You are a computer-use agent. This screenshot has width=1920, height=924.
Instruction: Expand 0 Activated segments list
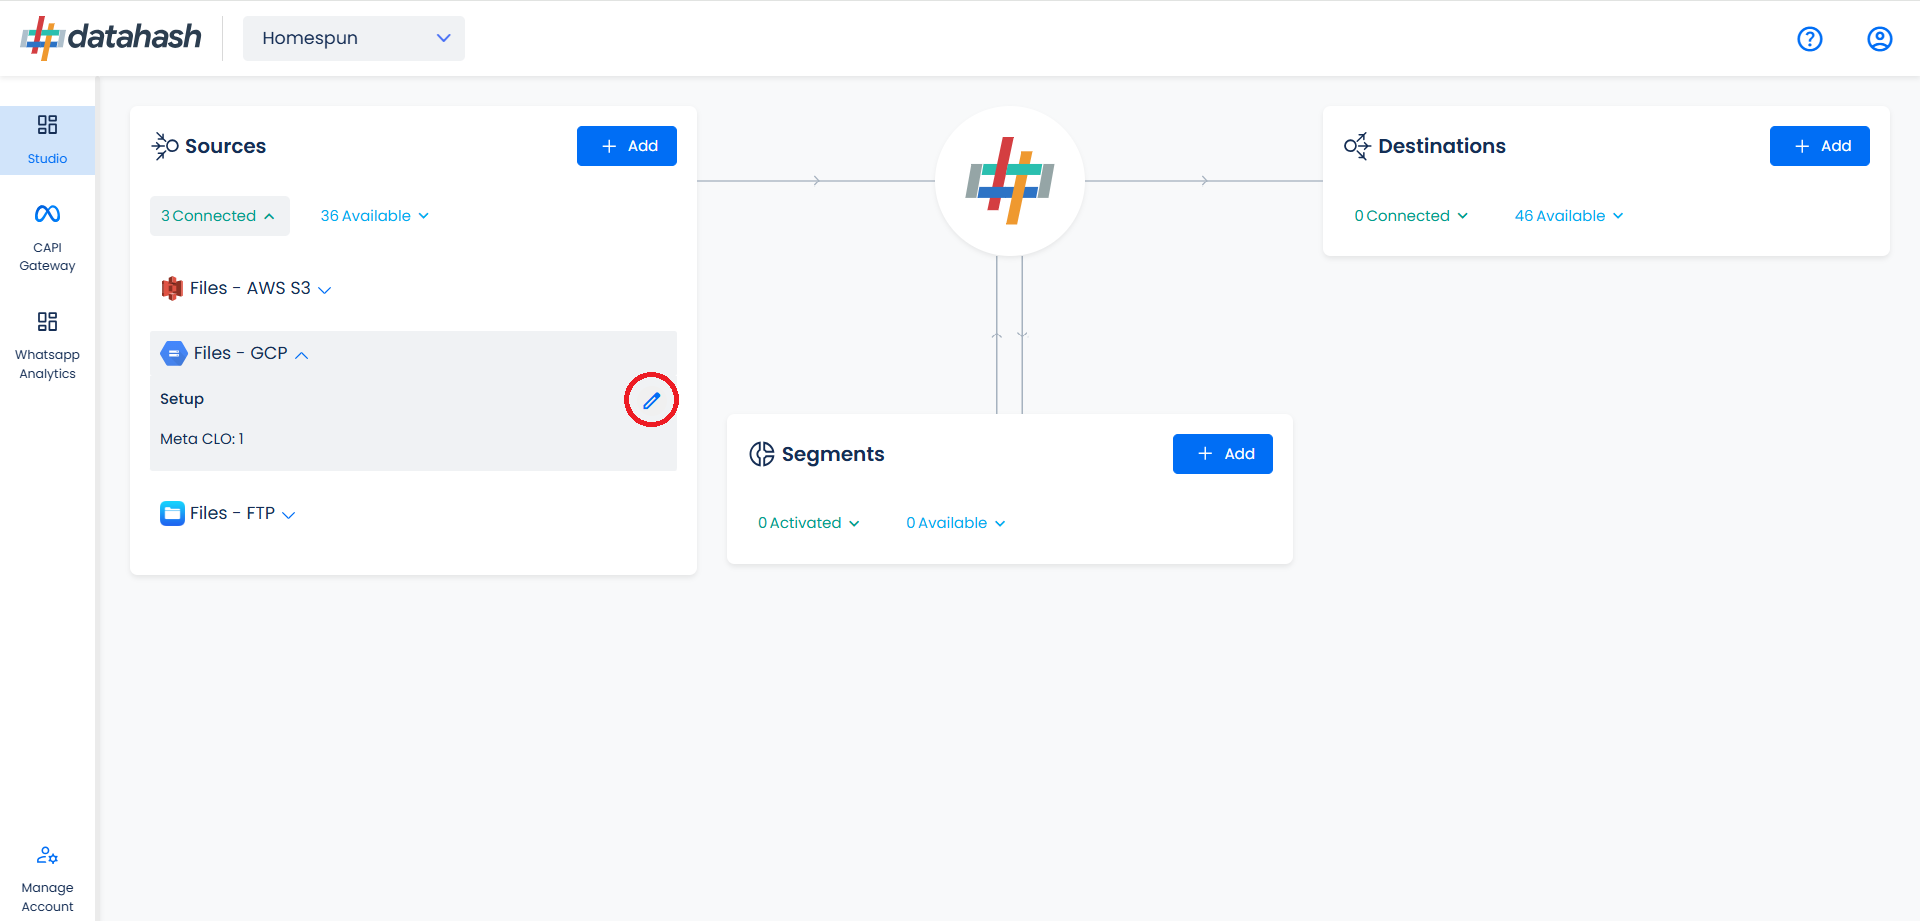(808, 523)
